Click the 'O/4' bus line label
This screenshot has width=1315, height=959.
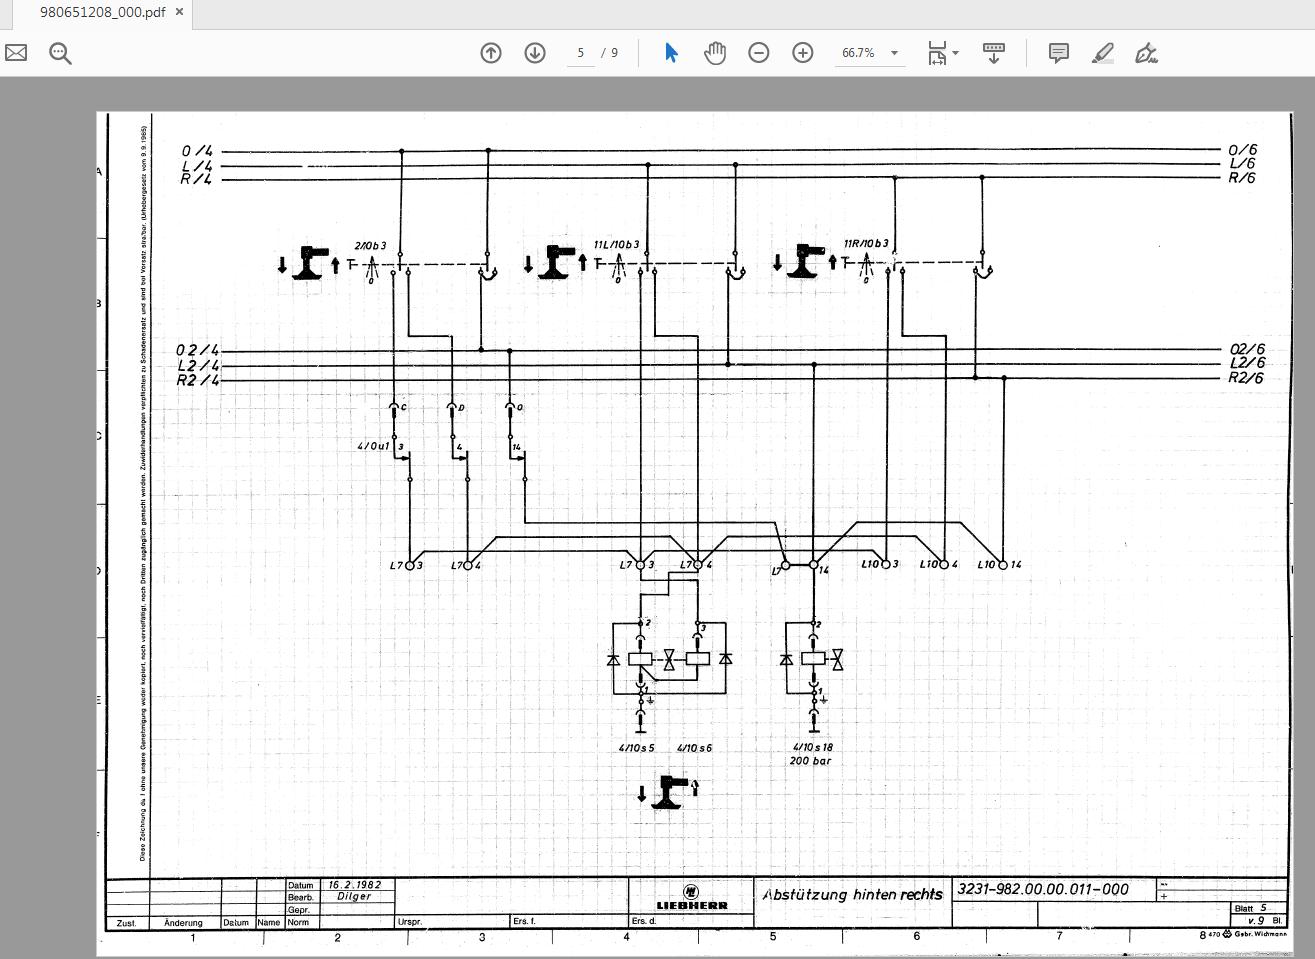coord(197,151)
